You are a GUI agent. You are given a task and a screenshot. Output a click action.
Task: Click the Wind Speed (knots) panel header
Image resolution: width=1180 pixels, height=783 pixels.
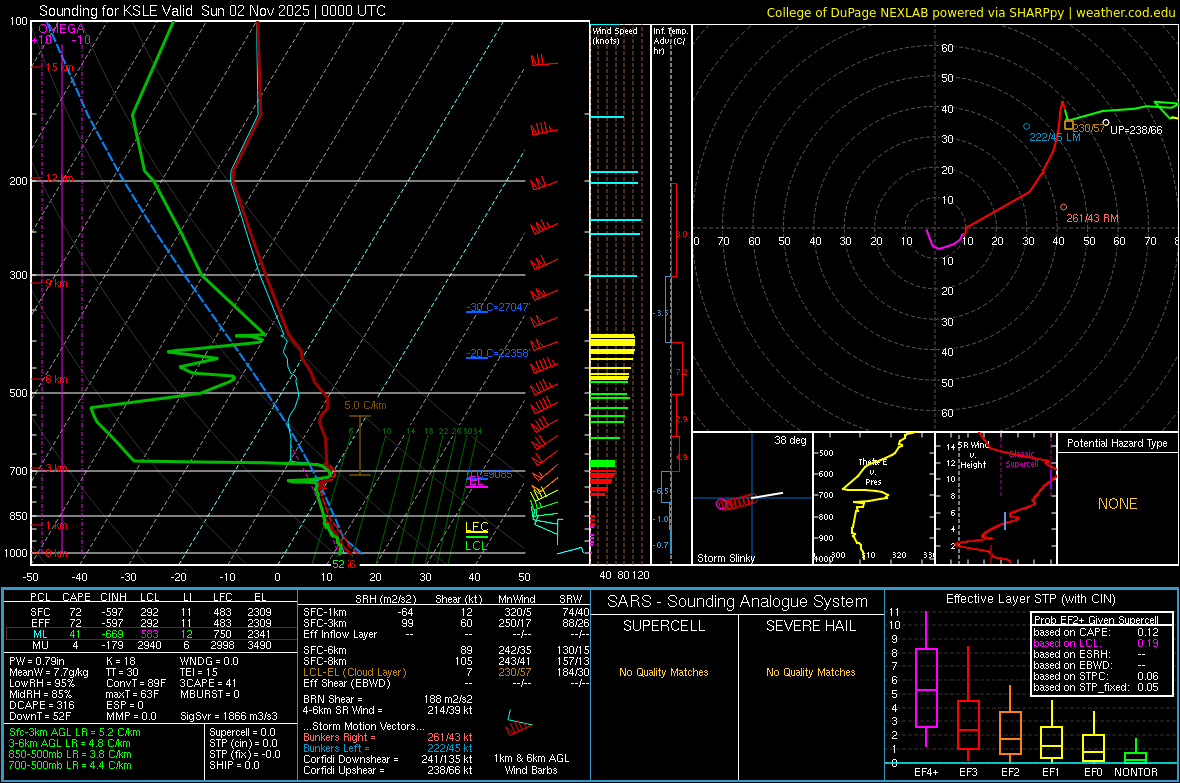(x=615, y=36)
